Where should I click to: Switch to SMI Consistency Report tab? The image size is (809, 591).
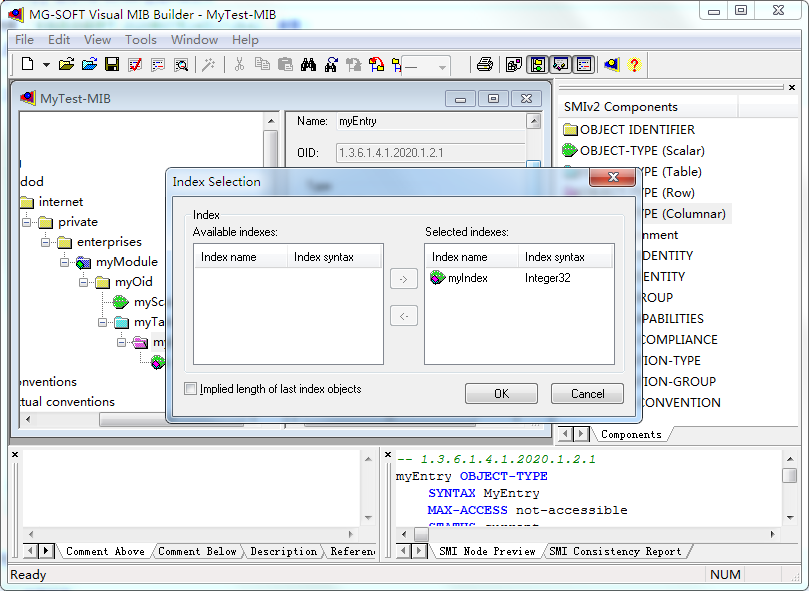coord(614,551)
